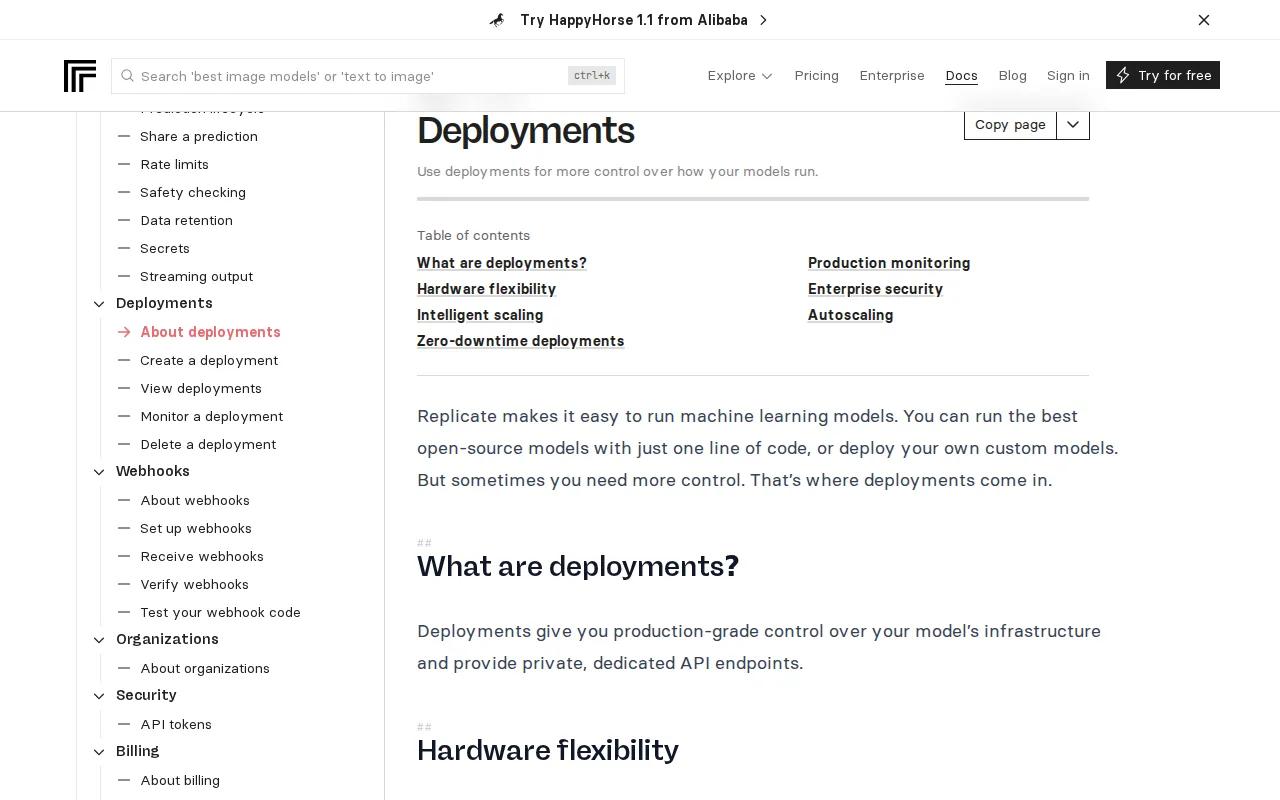The image size is (1280, 800).
Task: Click the Hardware flexibility heading
Action: tap(548, 750)
